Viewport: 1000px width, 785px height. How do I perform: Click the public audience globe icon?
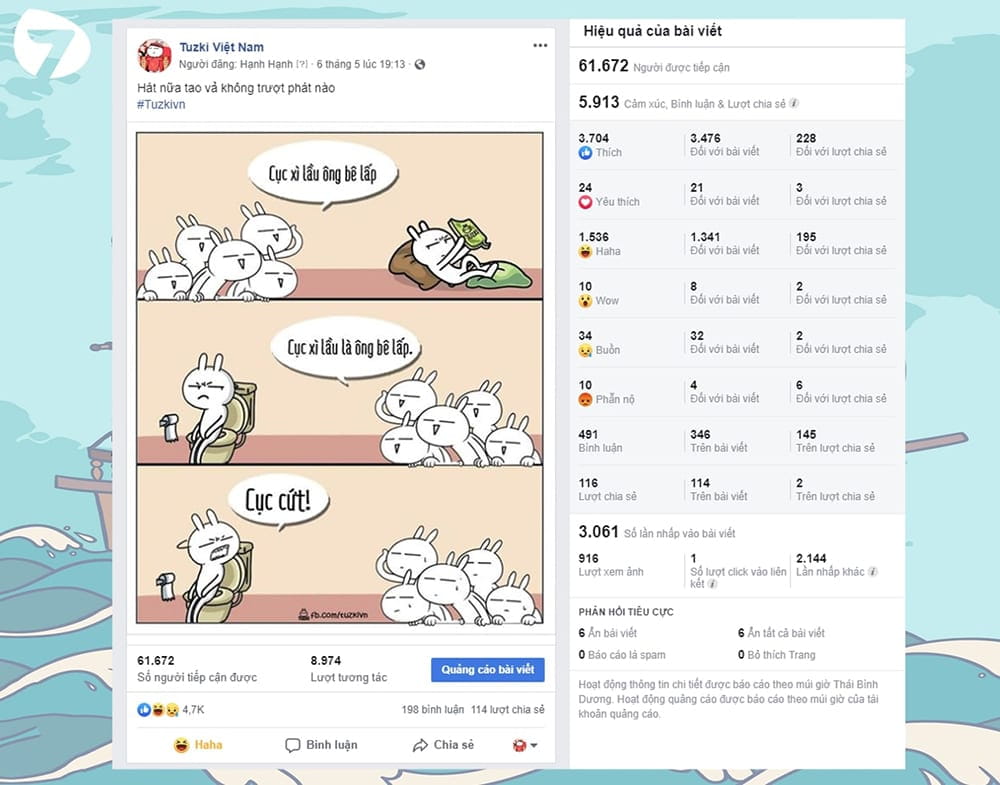point(420,64)
